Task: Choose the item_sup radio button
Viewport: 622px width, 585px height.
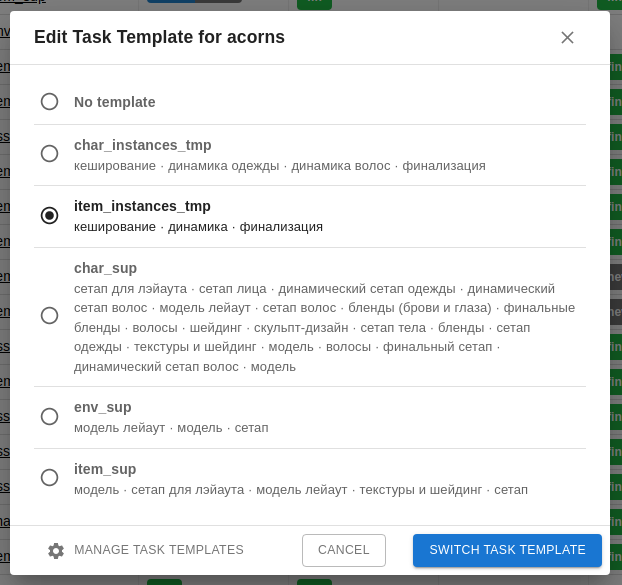Action: pyautogui.click(x=49, y=478)
